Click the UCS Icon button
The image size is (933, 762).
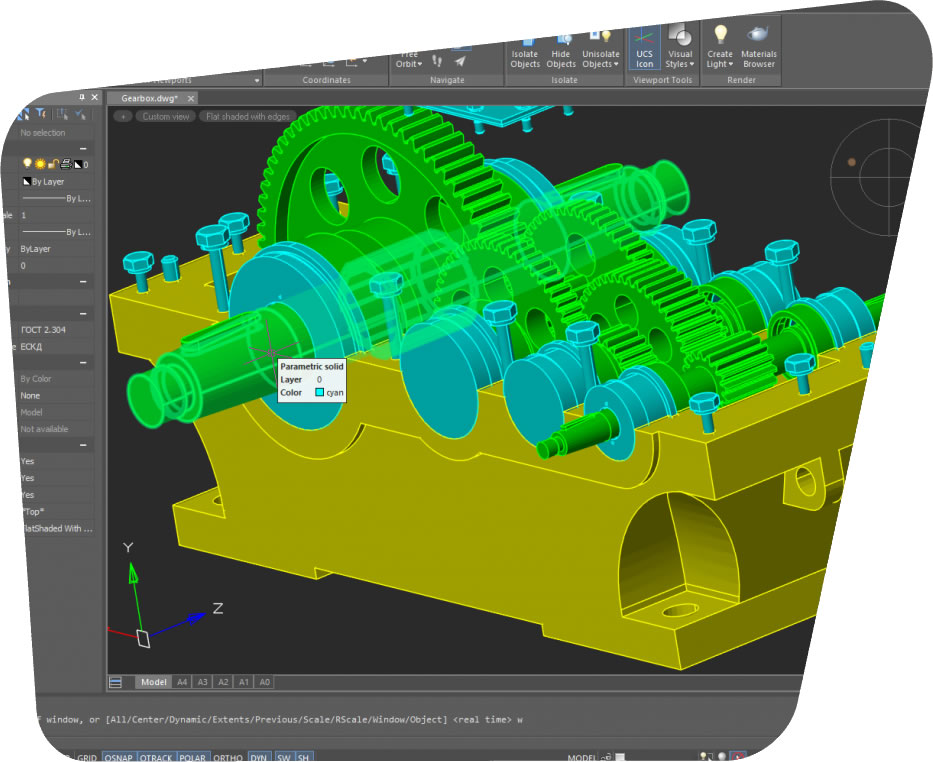pos(644,48)
